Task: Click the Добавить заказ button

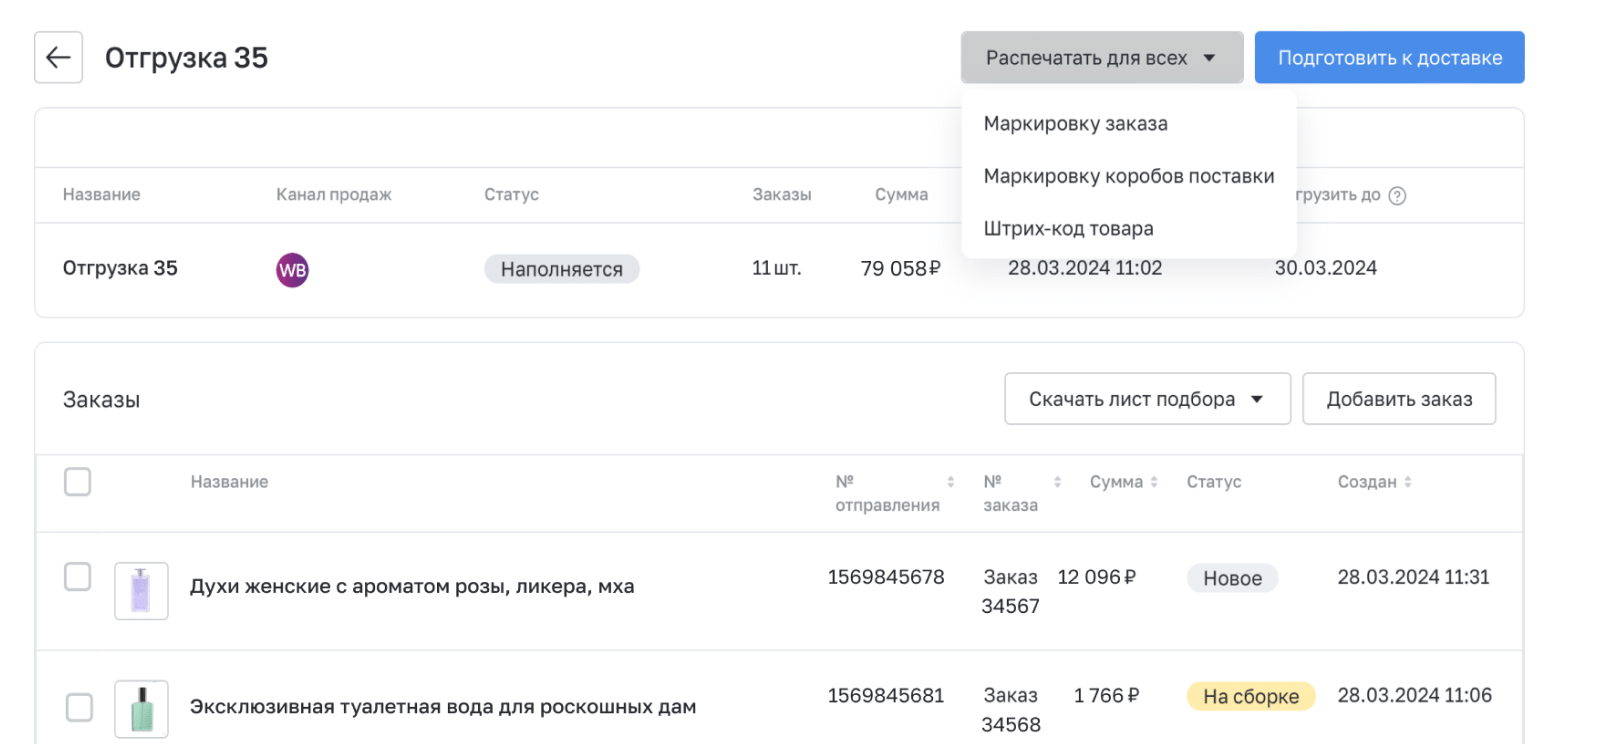Action: coord(1398,399)
